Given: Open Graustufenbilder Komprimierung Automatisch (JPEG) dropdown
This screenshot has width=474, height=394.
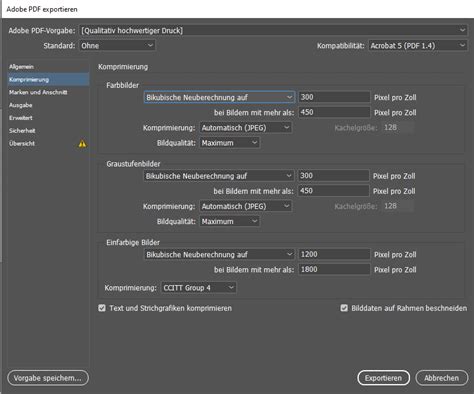Looking at the screenshot, I should coord(246,206).
